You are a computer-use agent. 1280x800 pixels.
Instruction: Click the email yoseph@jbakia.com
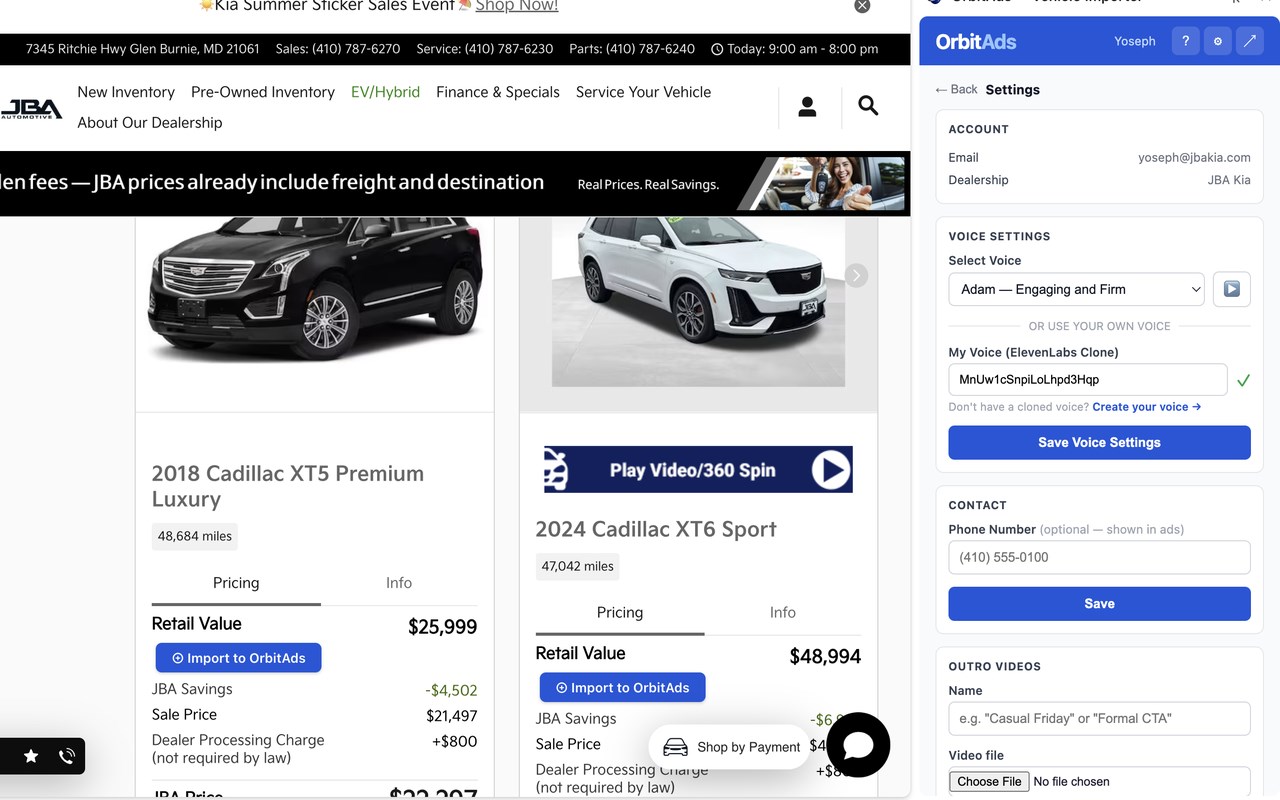pos(1194,157)
